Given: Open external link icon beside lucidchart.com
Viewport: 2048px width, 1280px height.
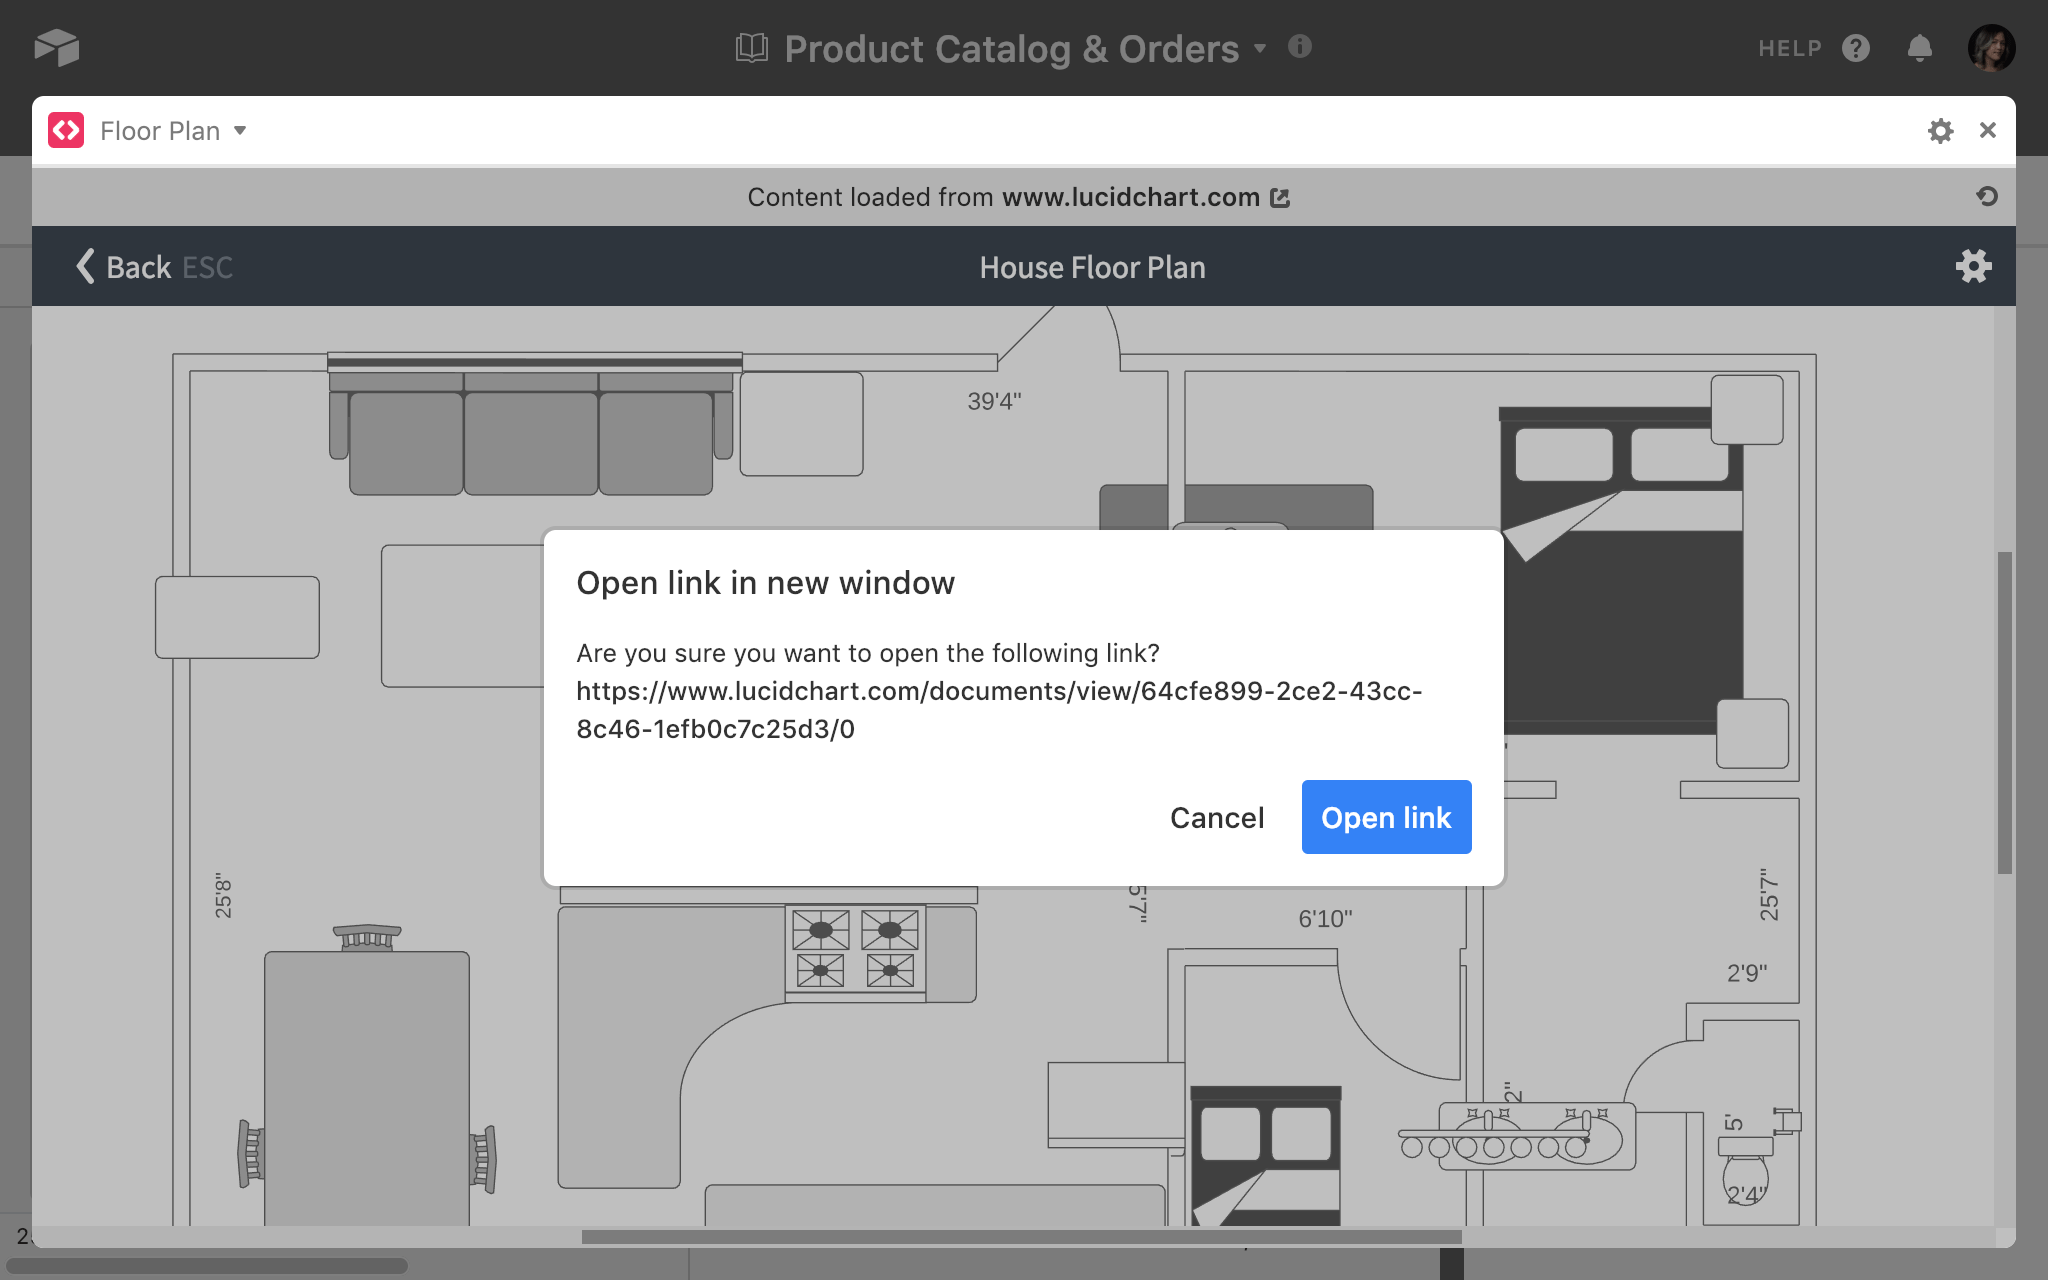Looking at the screenshot, I should point(1280,198).
